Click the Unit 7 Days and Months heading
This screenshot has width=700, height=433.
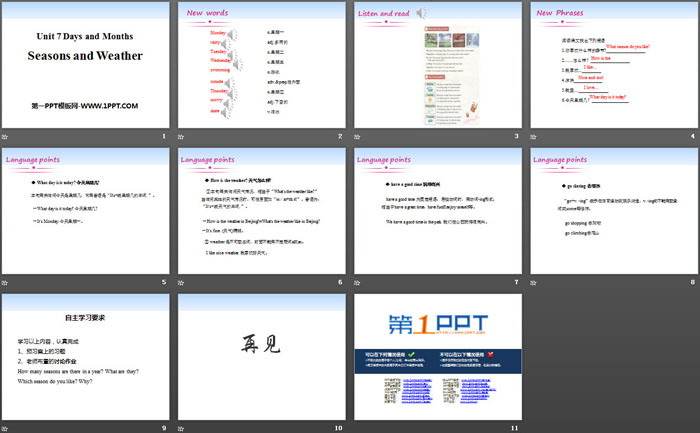click(85, 36)
